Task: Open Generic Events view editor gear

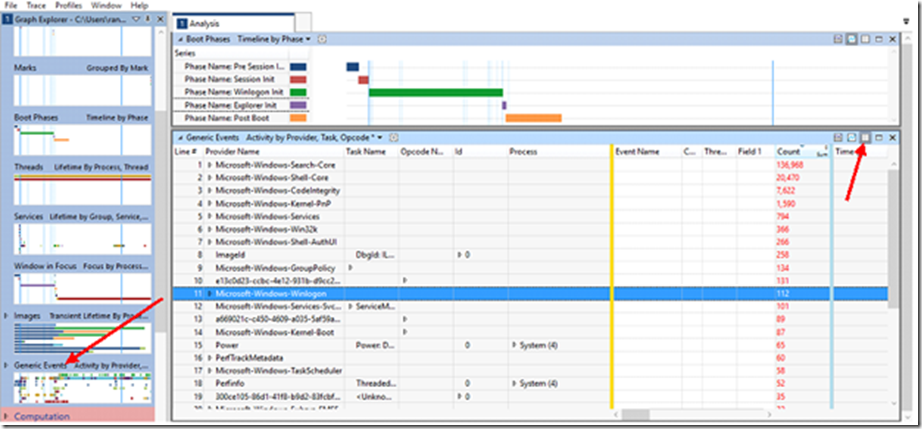Action: click(393, 138)
